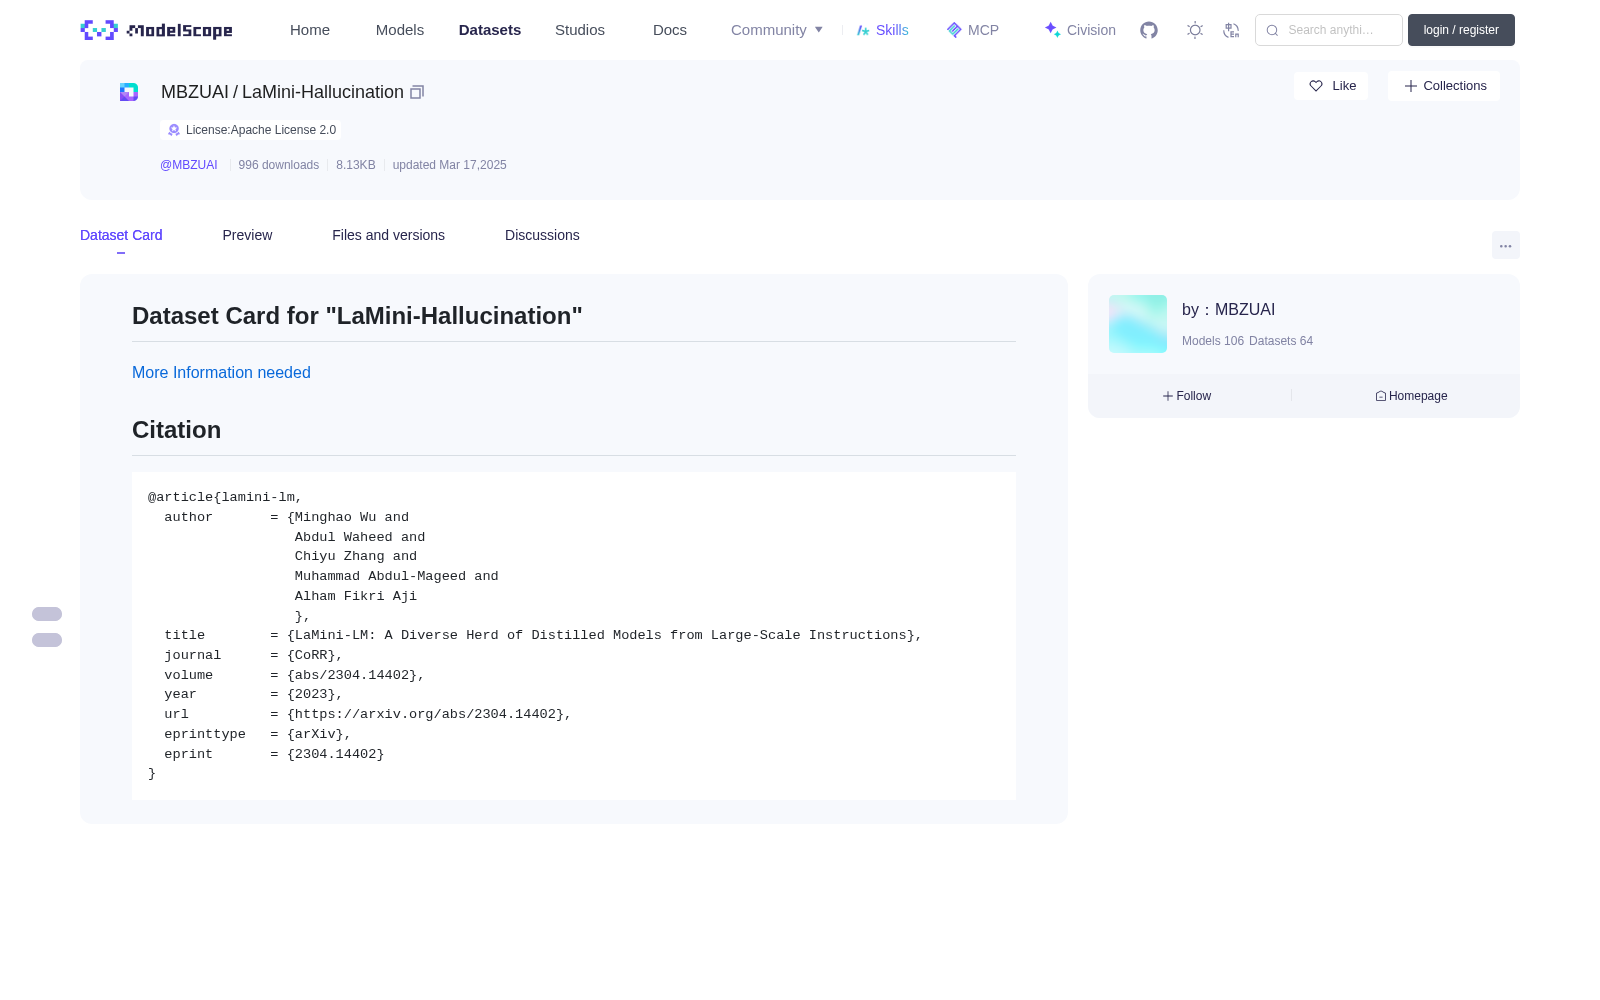Image resolution: width=1600 pixels, height=1000 pixels.
Task: Click the by: MBZUAI organization name
Action: pyautogui.click(x=1228, y=310)
